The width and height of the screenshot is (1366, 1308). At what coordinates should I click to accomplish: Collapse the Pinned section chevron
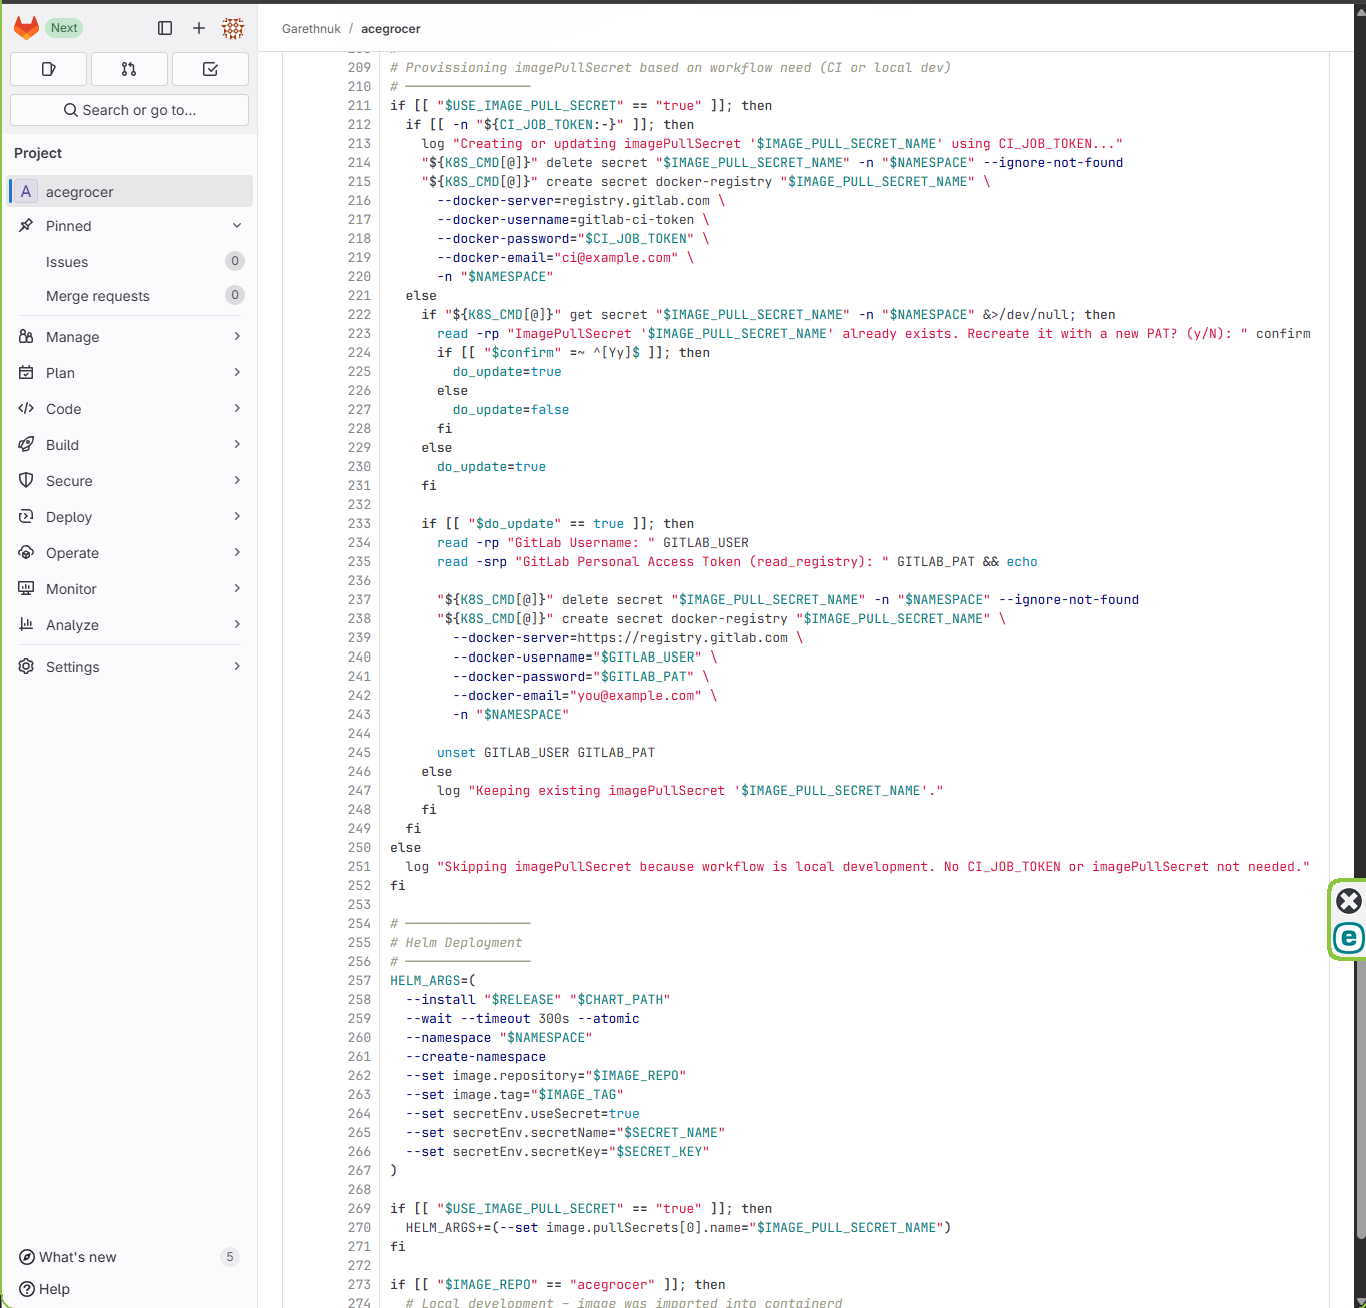(237, 226)
